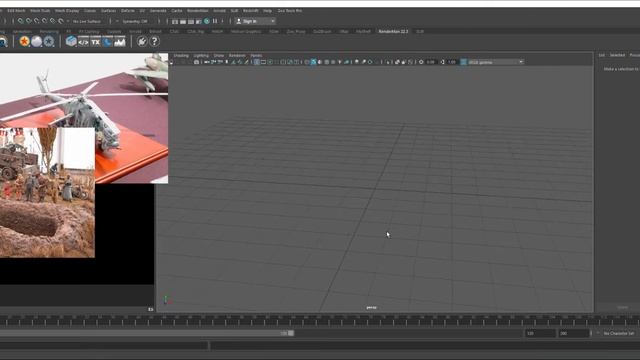The height and width of the screenshot is (360, 640).
Task: Click the grease pencil icon in viewport toolbar
Action: [x=247, y=62]
